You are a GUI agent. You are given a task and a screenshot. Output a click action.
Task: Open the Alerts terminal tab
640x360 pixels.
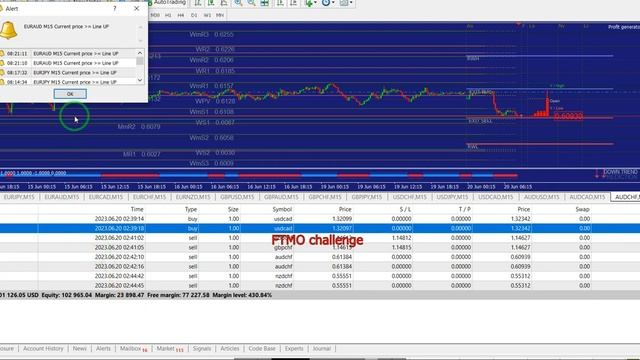click(103, 349)
